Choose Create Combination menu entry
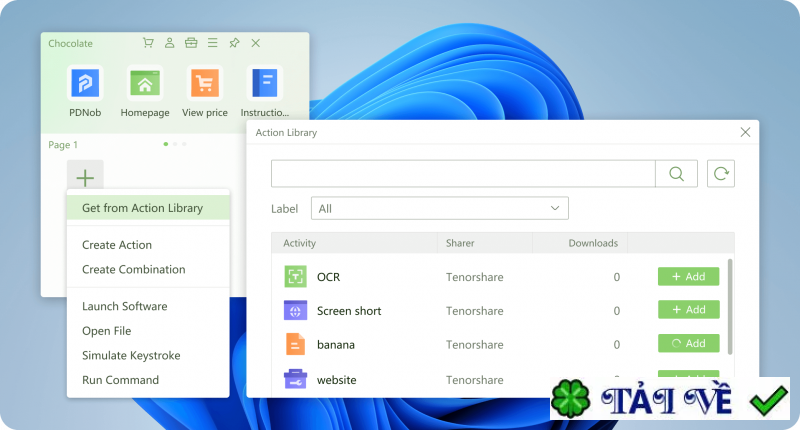This screenshot has width=800, height=430. point(134,269)
